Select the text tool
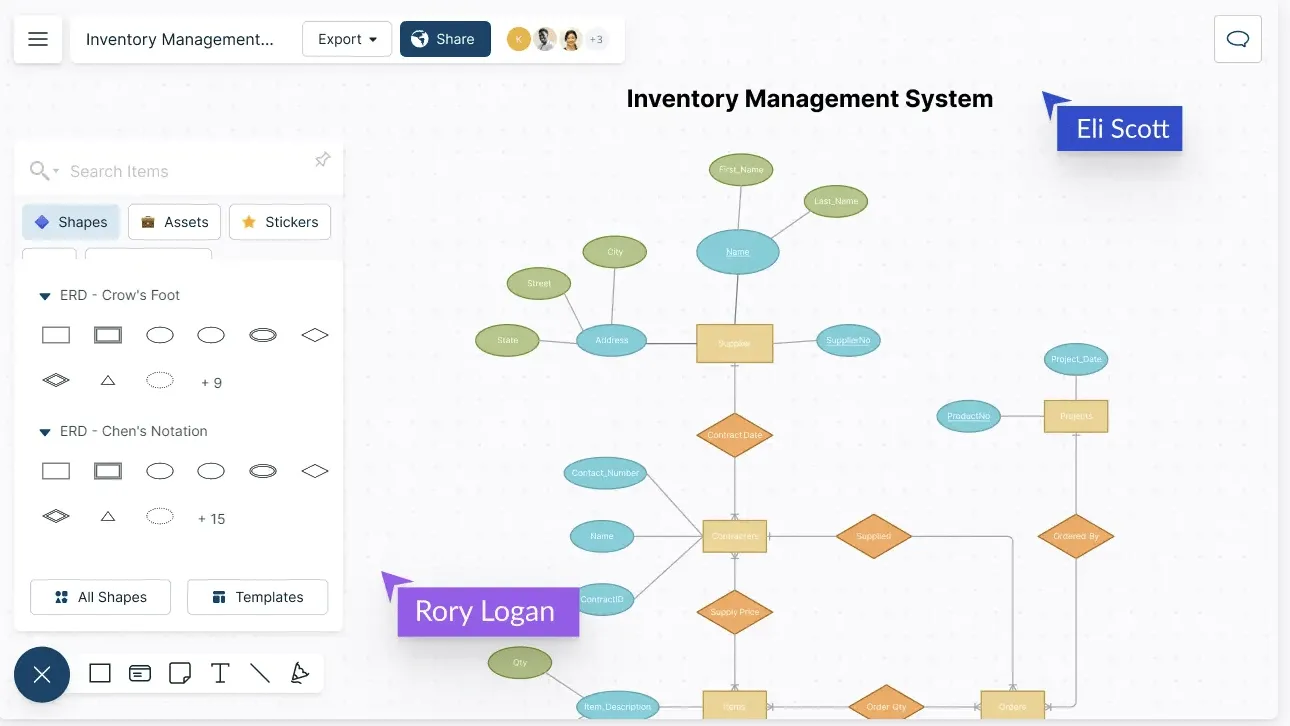 tap(220, 673)
